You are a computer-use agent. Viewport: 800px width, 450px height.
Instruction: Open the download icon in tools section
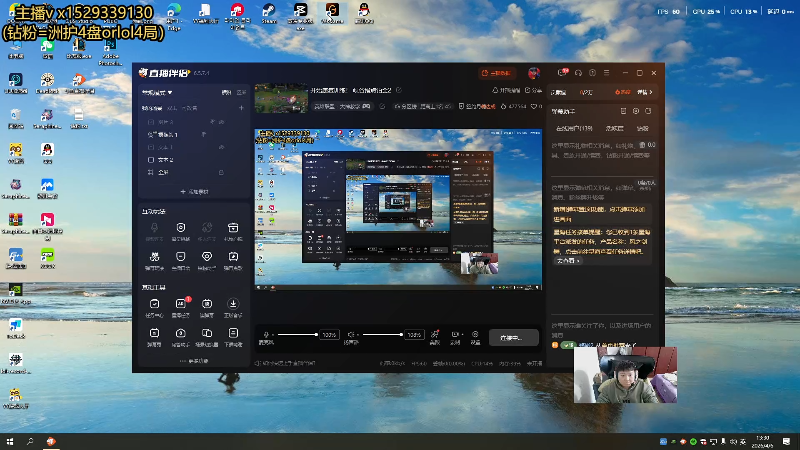point(233,304)
